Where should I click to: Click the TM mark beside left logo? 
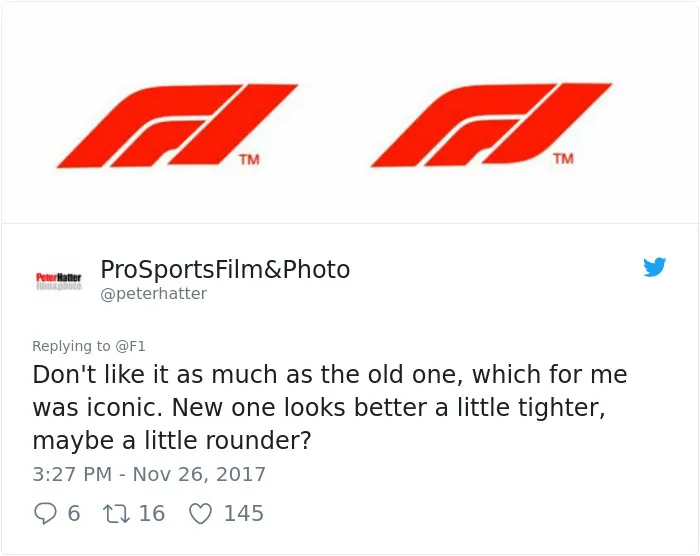point(249,159)
